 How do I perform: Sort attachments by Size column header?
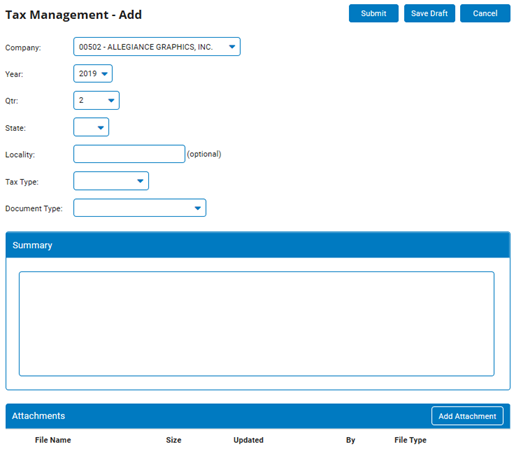point(174,440)
